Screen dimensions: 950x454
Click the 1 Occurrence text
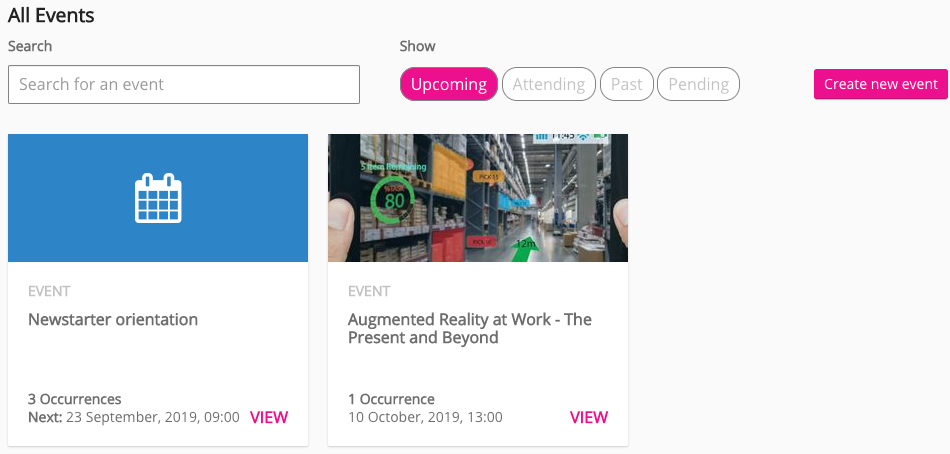(x=391, y=399)
